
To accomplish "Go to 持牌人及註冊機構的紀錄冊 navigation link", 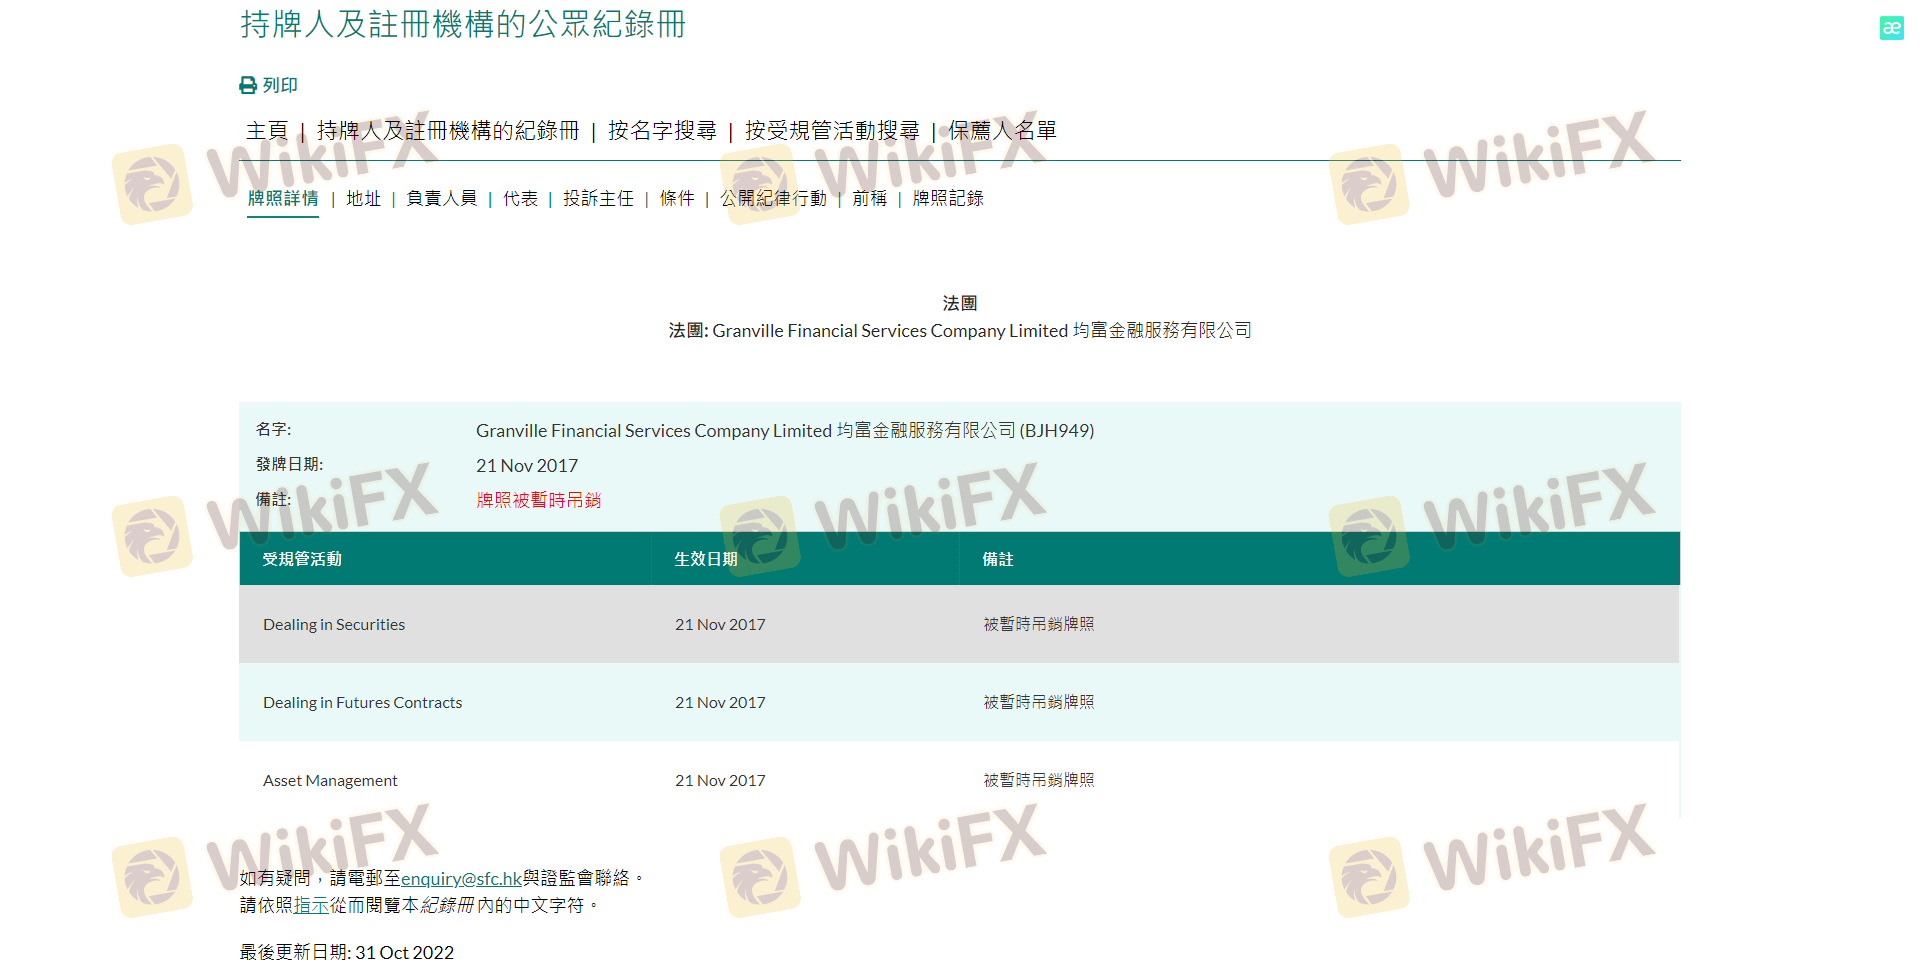I will 448,131.
